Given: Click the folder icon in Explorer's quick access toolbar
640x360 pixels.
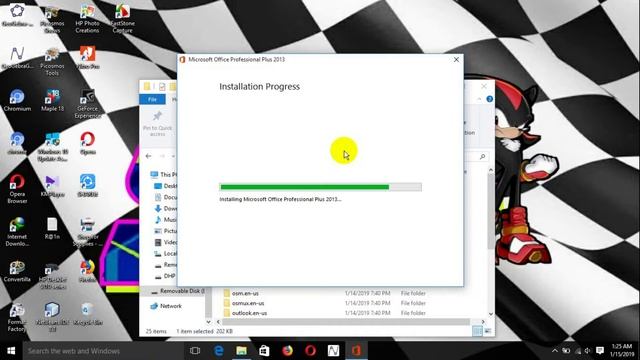Looking at the screenshot, I should (x=147, y=86).
